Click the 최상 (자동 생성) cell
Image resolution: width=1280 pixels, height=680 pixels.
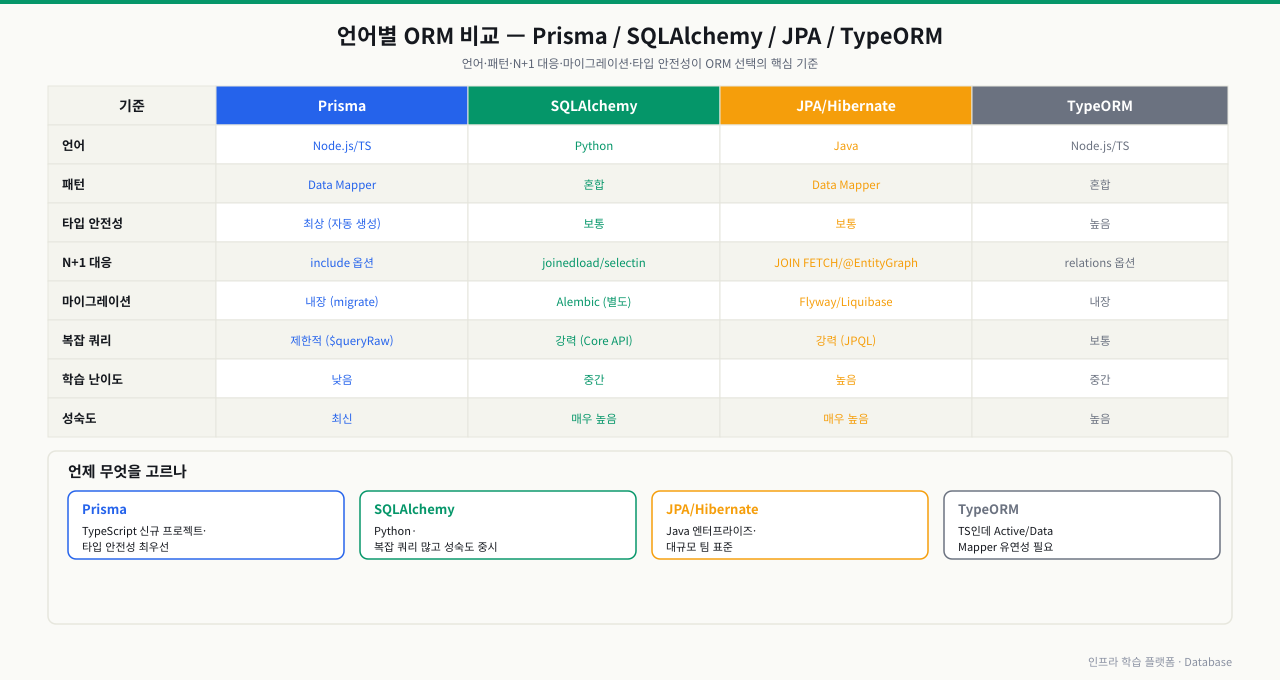click(342, 223)
